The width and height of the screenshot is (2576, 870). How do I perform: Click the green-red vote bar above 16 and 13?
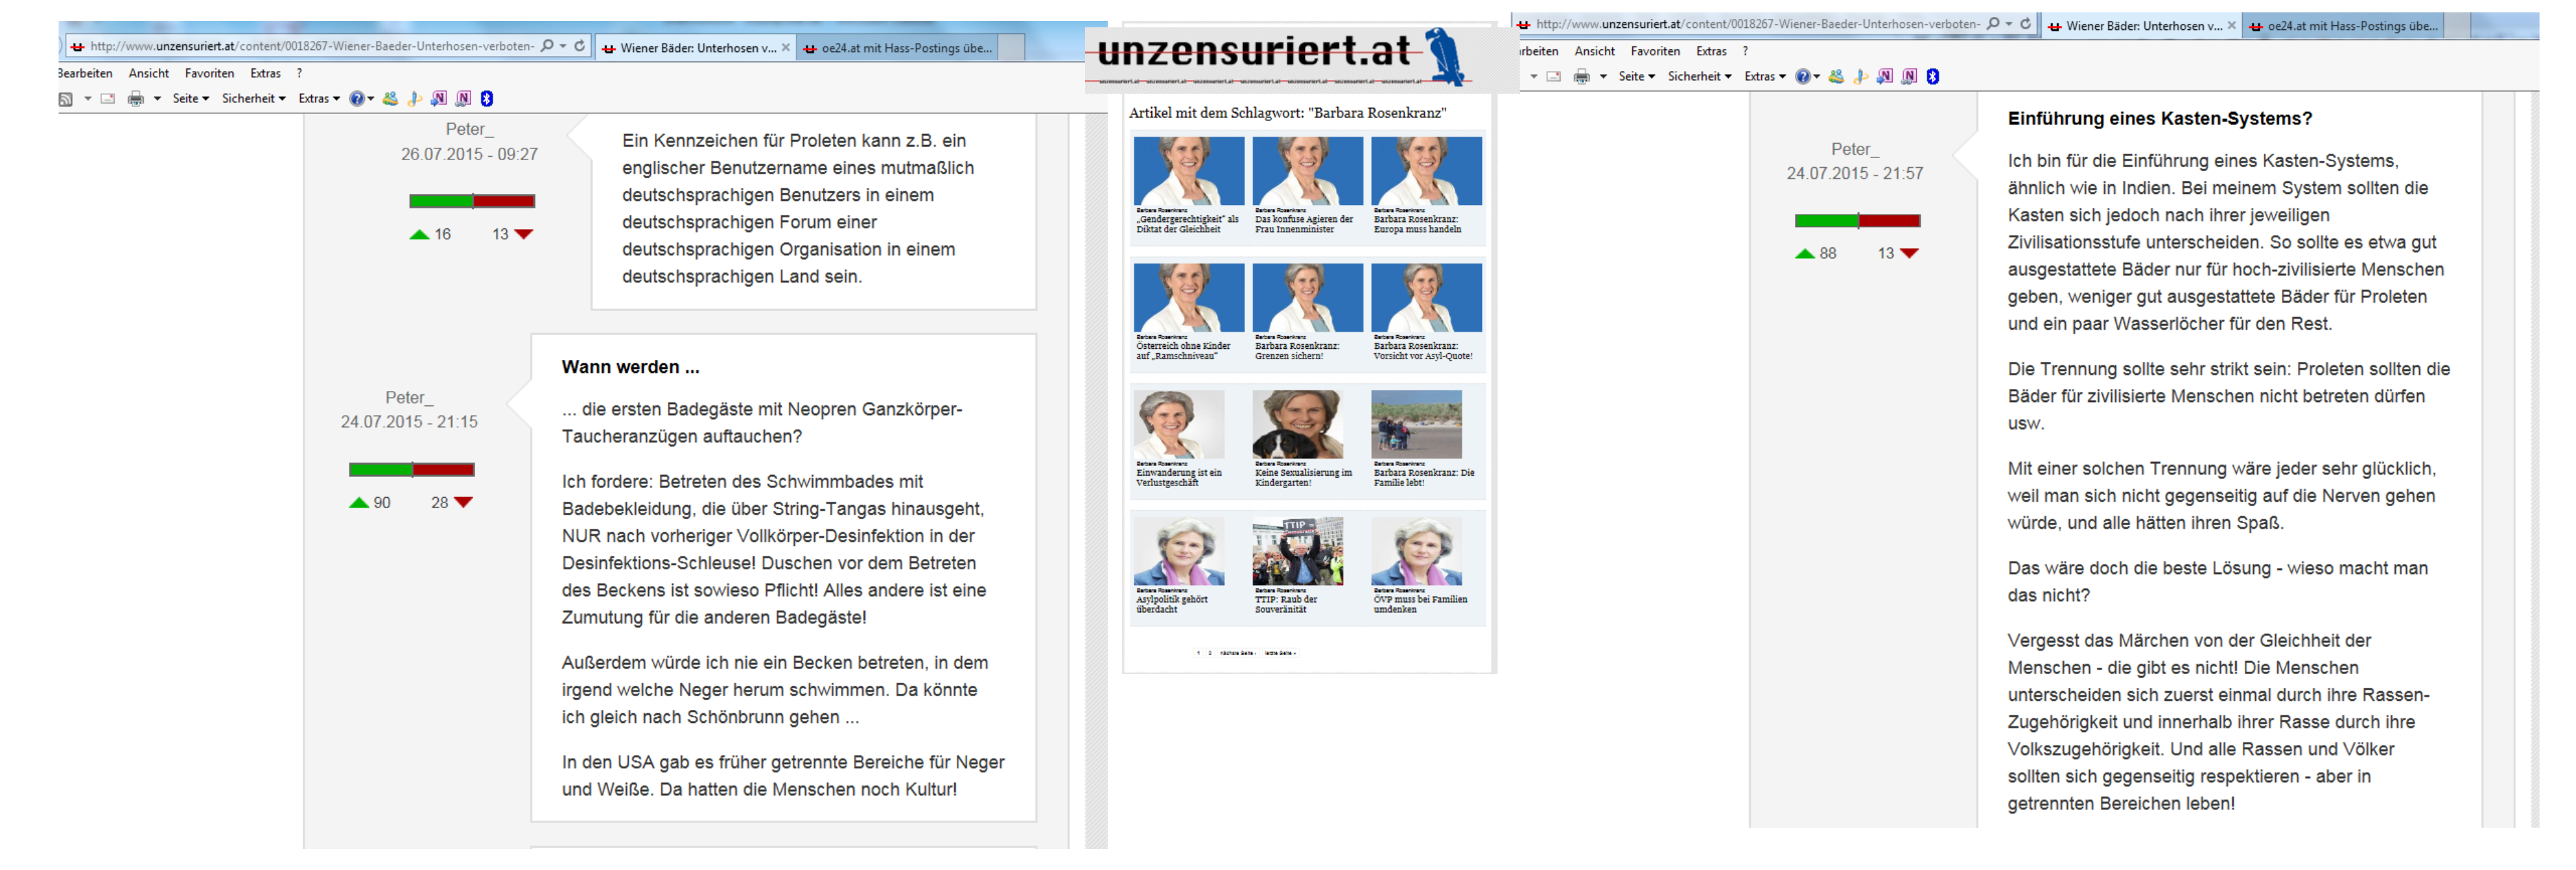[472, 201]
